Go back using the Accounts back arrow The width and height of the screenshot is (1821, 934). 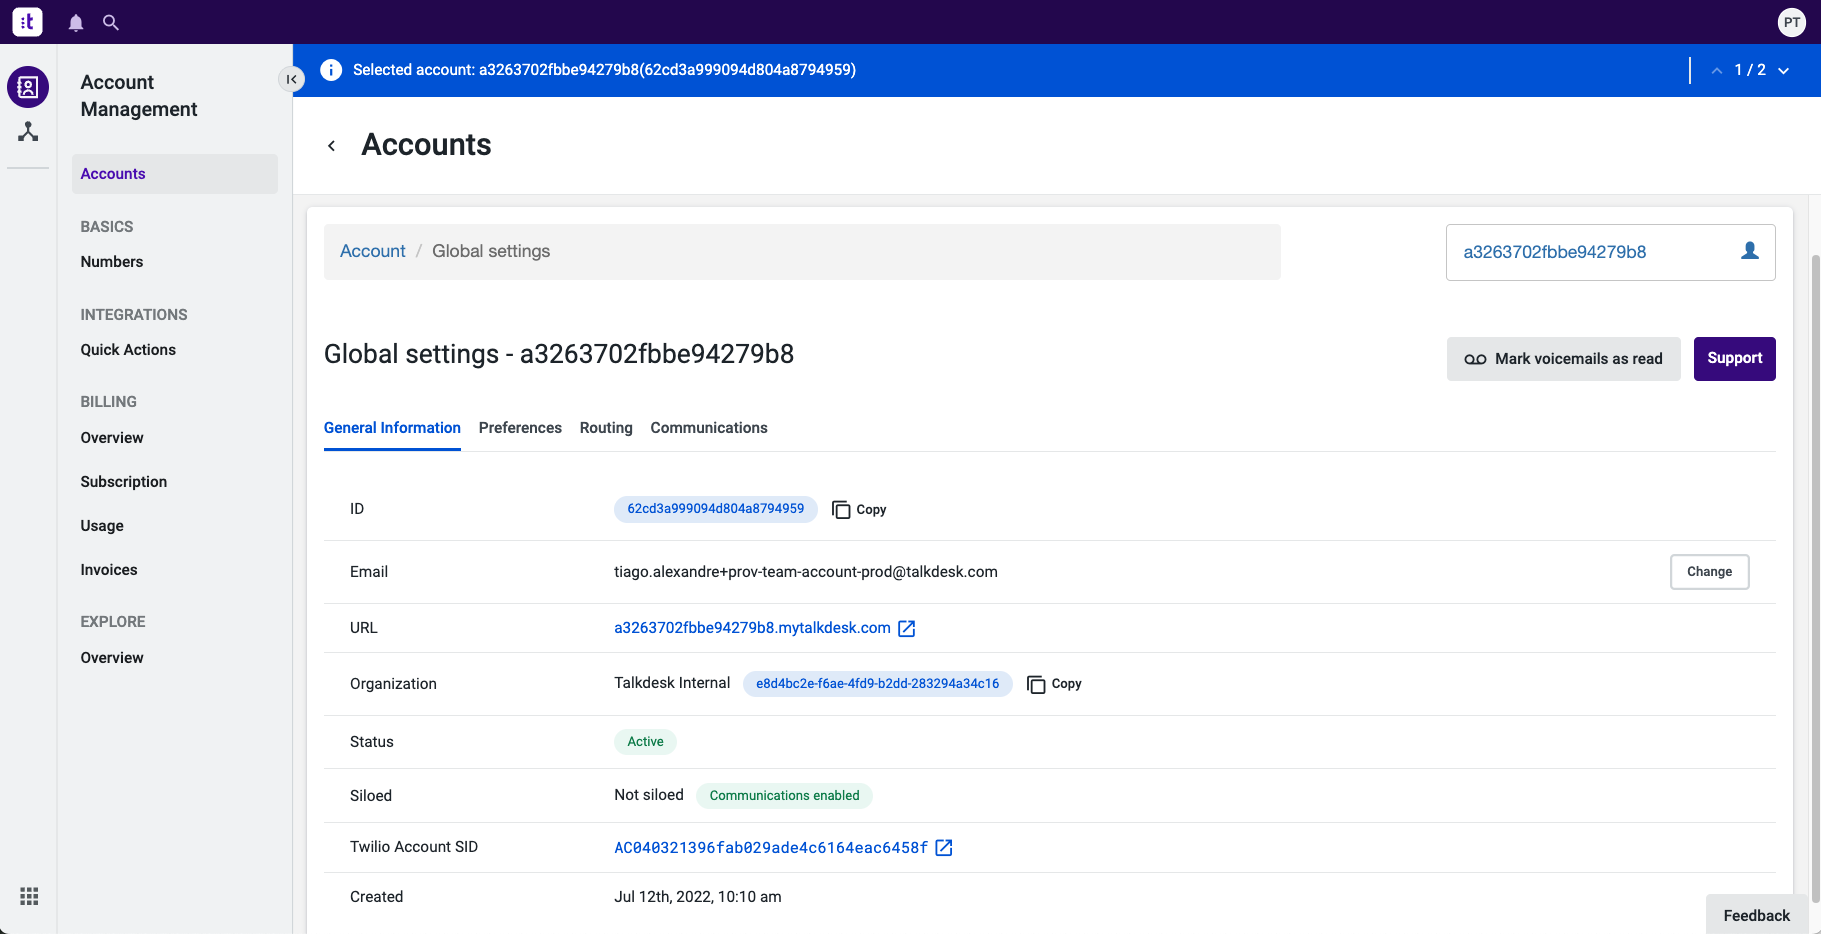tap(332, 146)
